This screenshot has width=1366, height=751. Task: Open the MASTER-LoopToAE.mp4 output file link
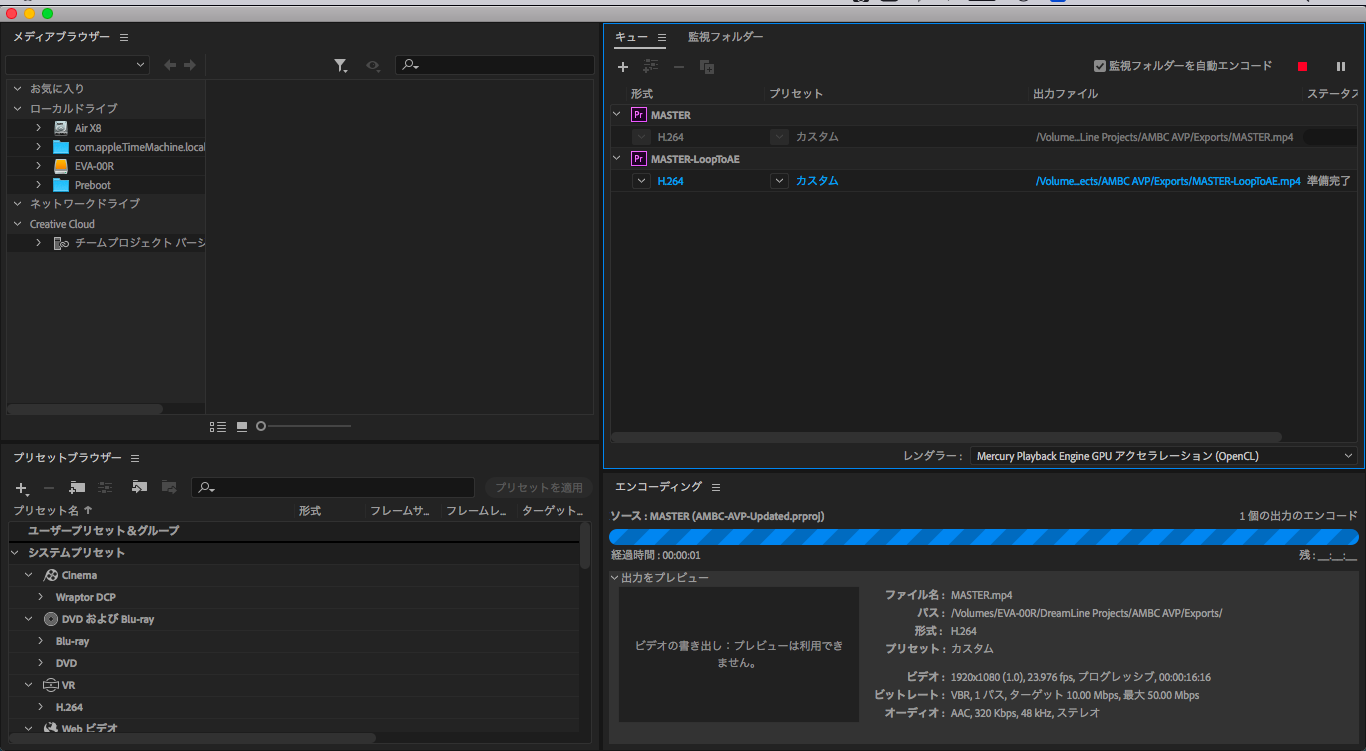pyautogui.click(x=1167, y=181)
